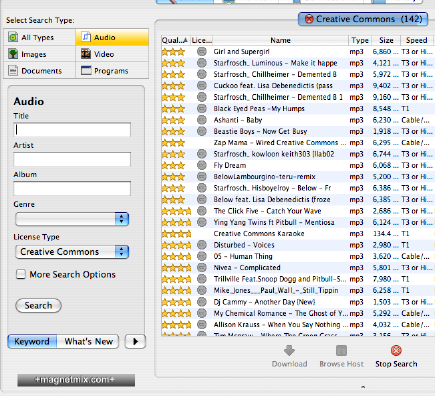
Task: Click the Artist input field
Action: coord(72,159)
